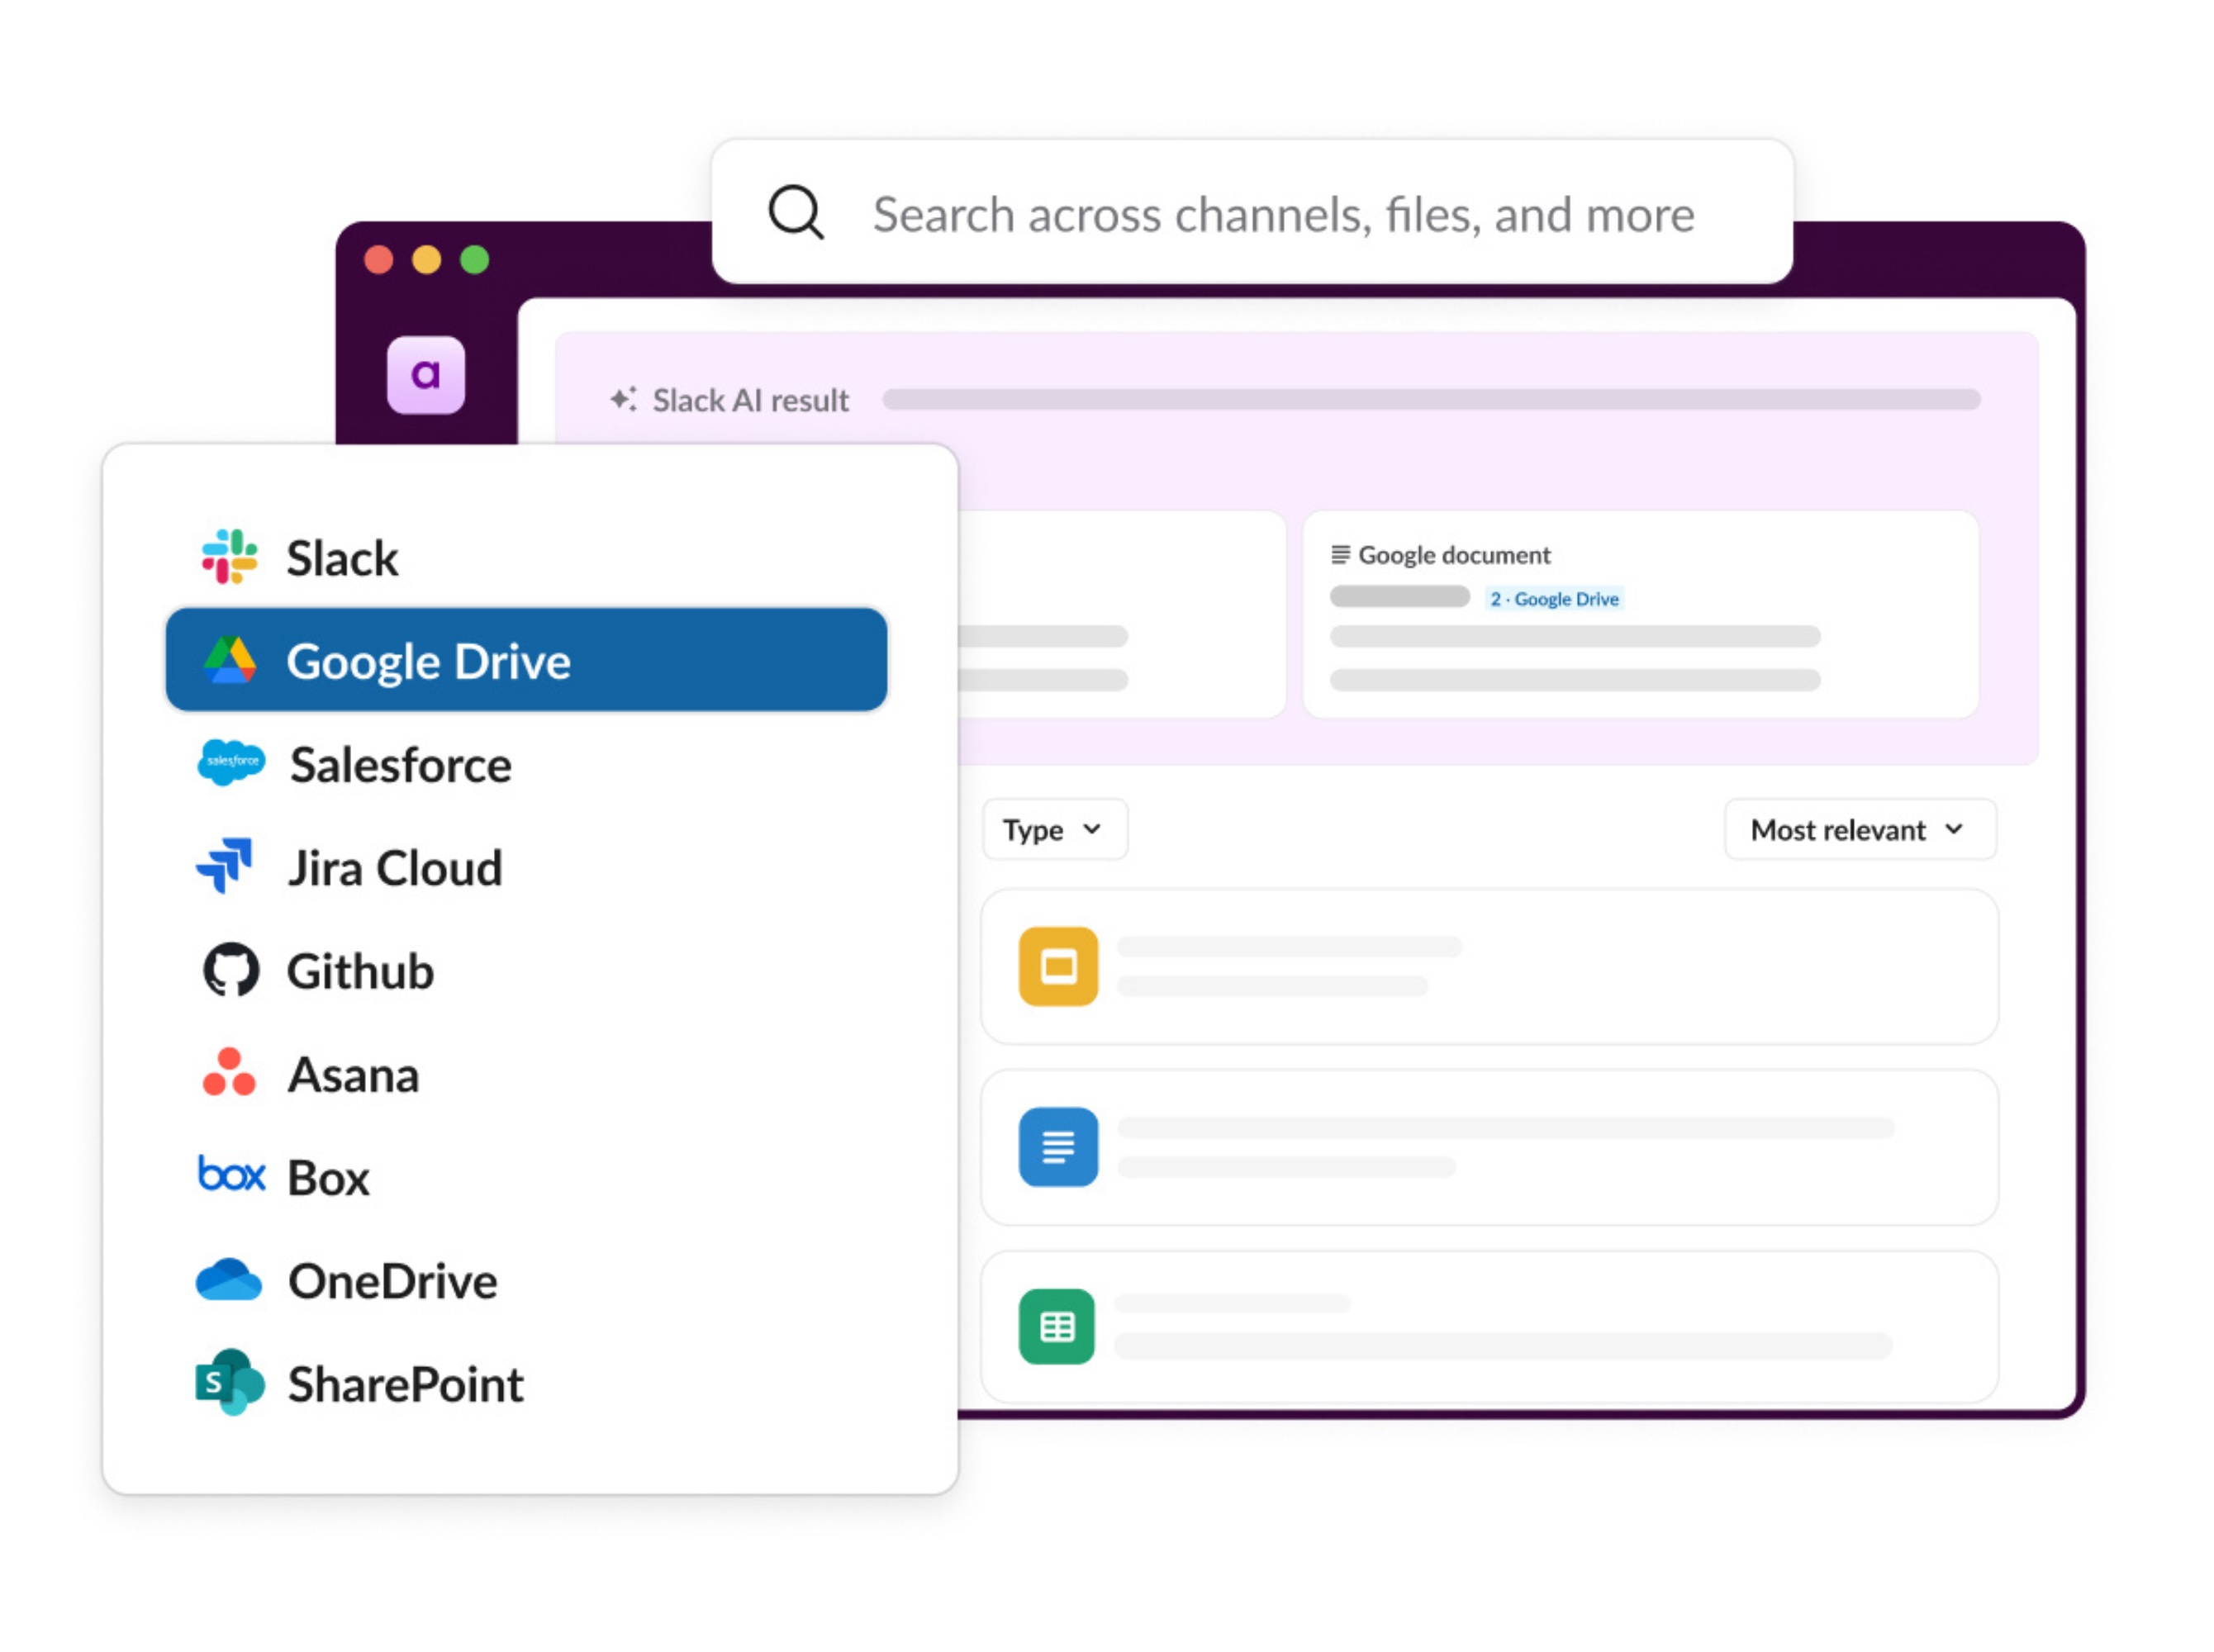Open the Type filter dropdown
Screen dimensions: 2214x1652
pos(1055,829)
